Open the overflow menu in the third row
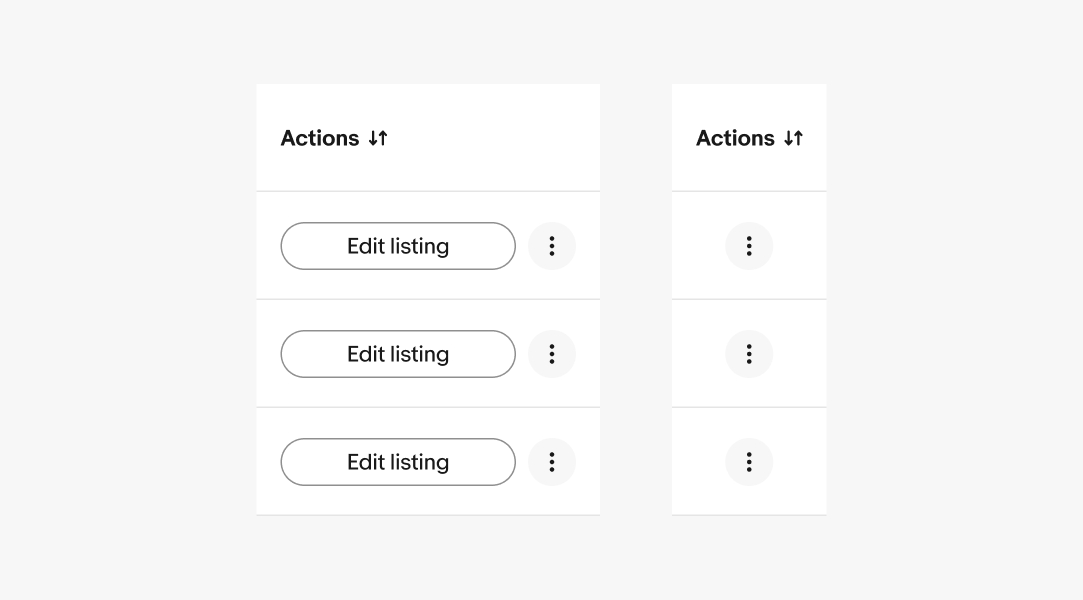 [x=552, y=462]
